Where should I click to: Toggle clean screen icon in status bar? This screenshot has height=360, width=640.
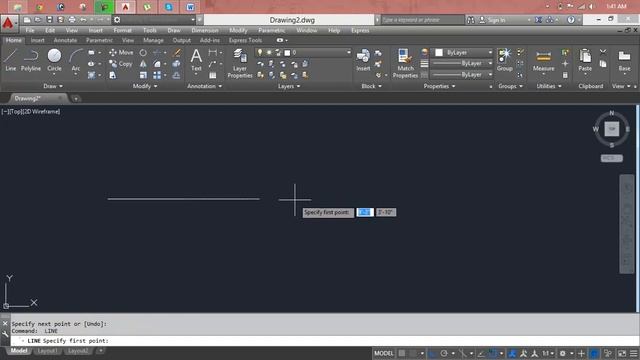[622, 353]
